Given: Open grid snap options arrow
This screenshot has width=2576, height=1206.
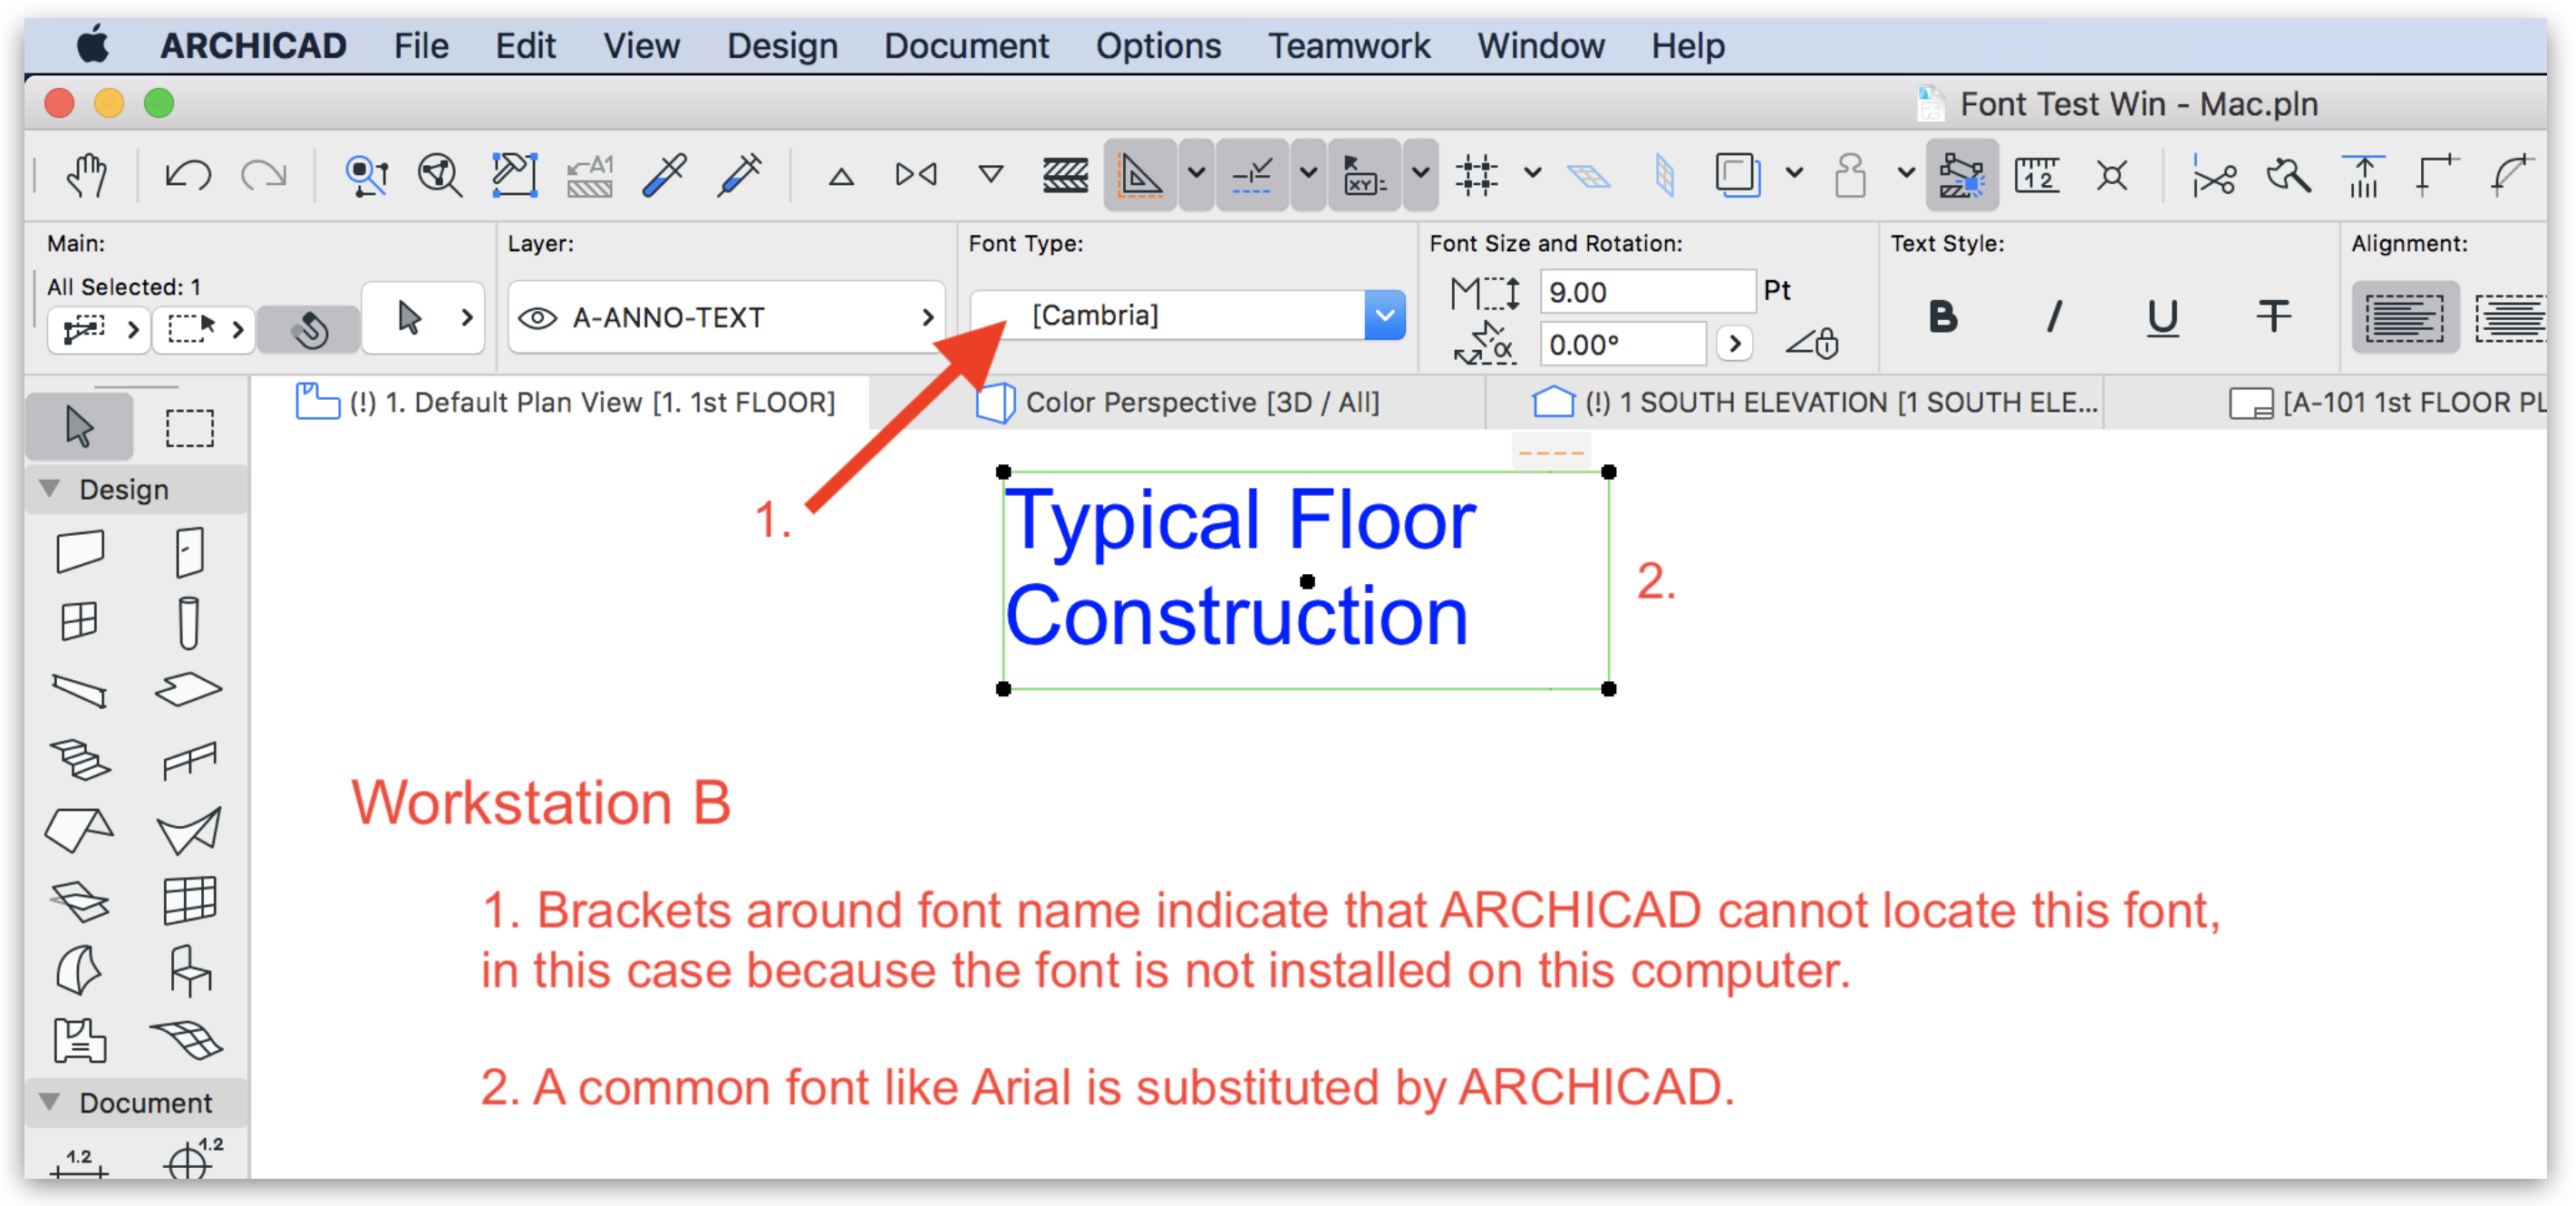Looking at the screenshot, I should (x=1532, y=175).
